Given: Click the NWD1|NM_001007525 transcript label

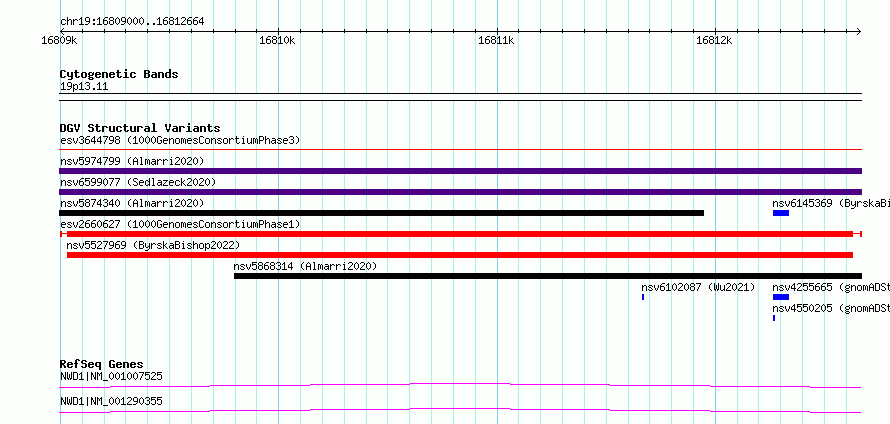Looking at the screenshot, I should (x=111, y=376).
